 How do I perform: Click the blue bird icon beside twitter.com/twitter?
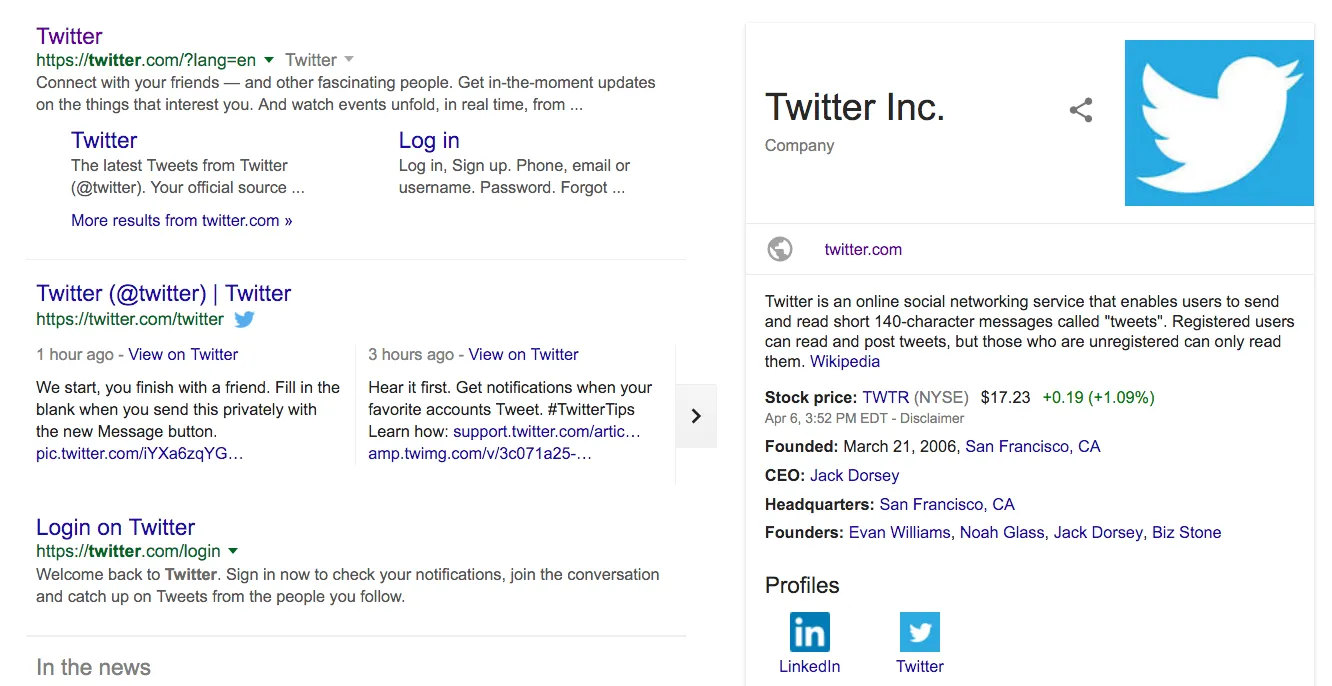coord(245,320)
